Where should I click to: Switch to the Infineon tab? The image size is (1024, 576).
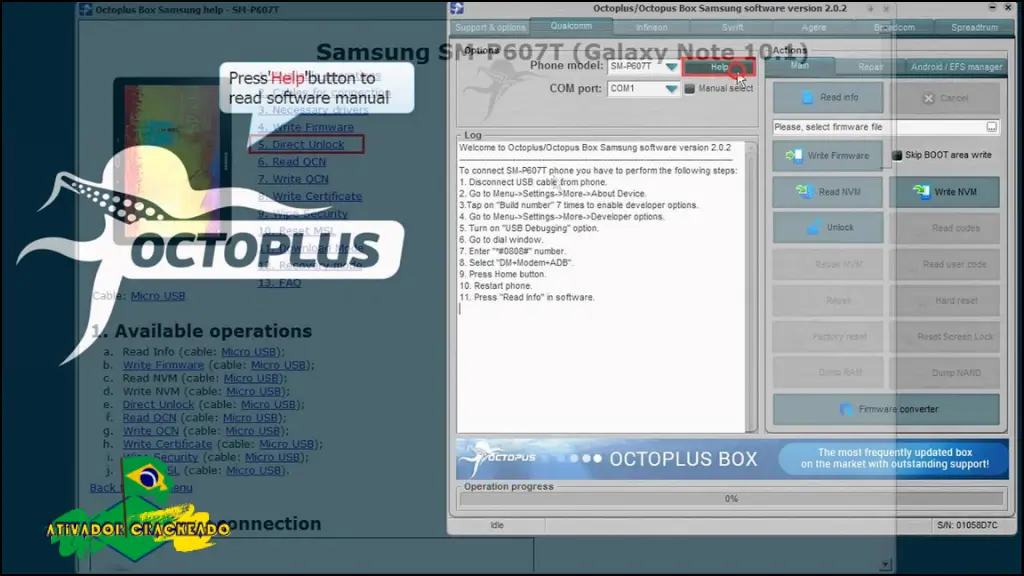point(652,27)
